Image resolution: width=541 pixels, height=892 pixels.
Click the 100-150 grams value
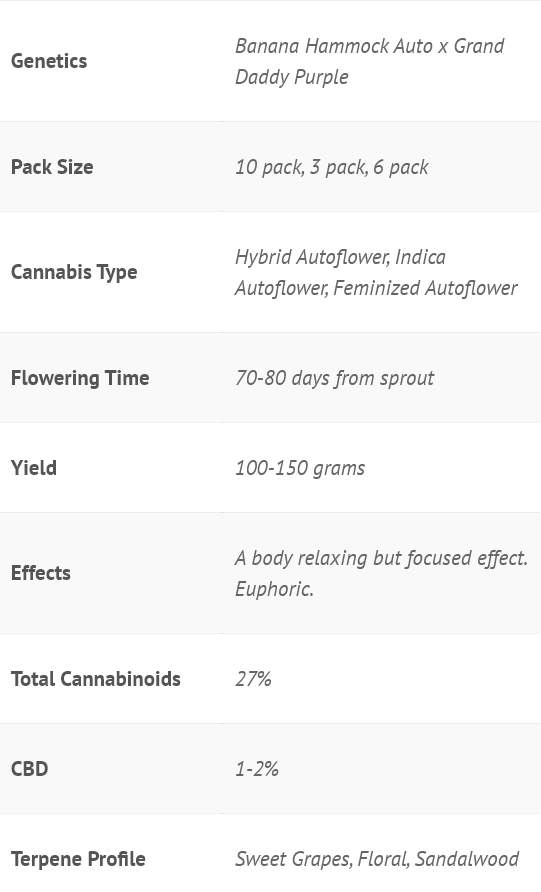(300, 468)
